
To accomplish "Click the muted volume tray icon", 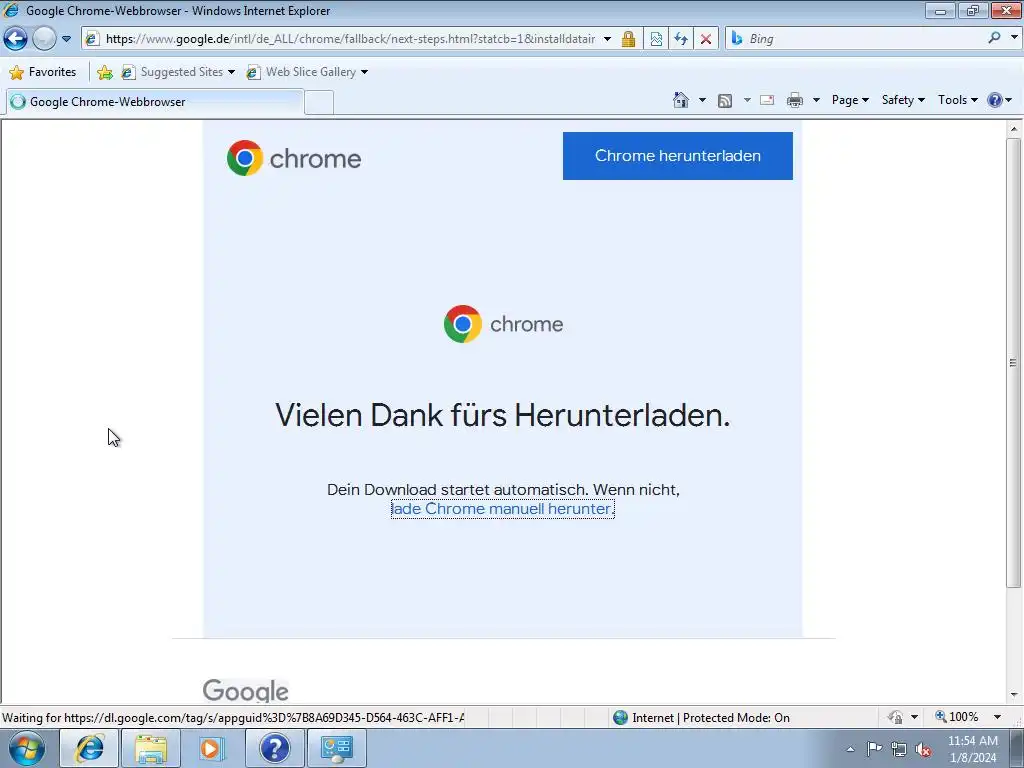I will pyautogui.click(x=923, y=749).
